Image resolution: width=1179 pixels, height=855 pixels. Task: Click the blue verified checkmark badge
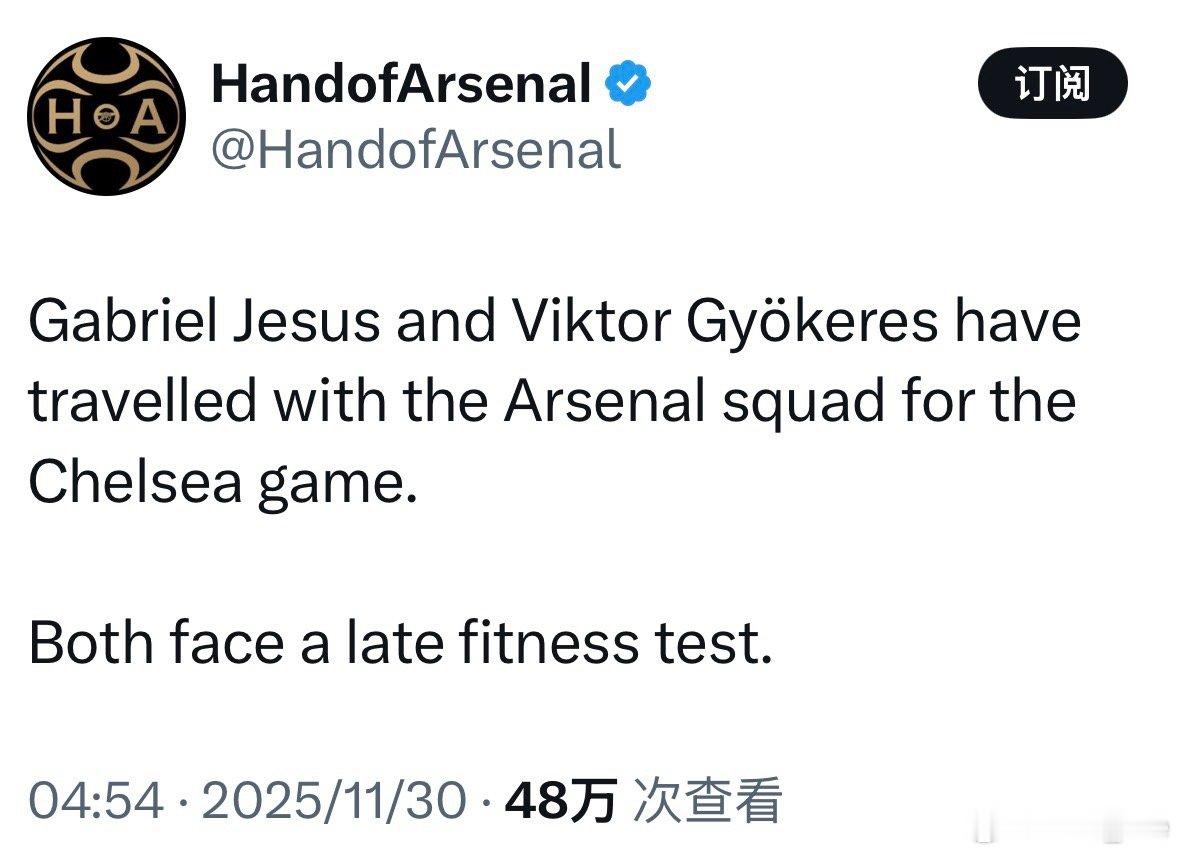(630, 85)
